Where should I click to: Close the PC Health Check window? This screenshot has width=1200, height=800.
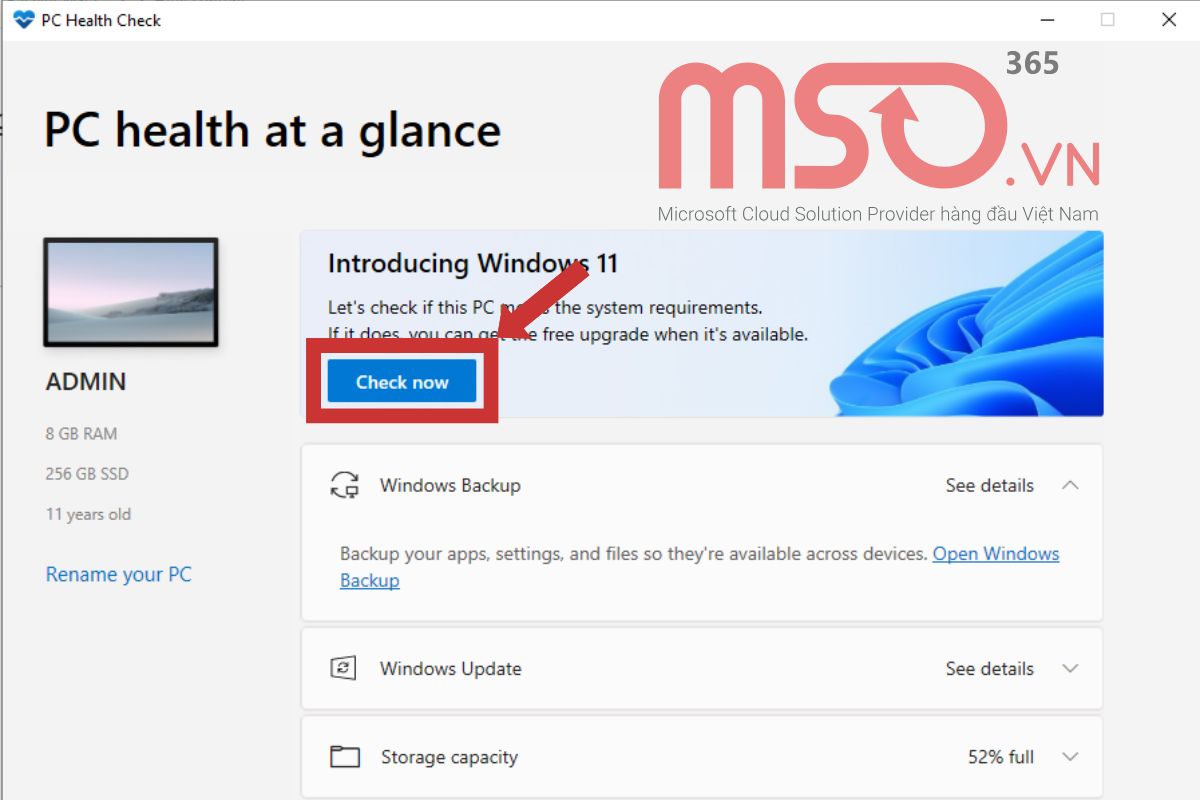[x=1169, y=20]
